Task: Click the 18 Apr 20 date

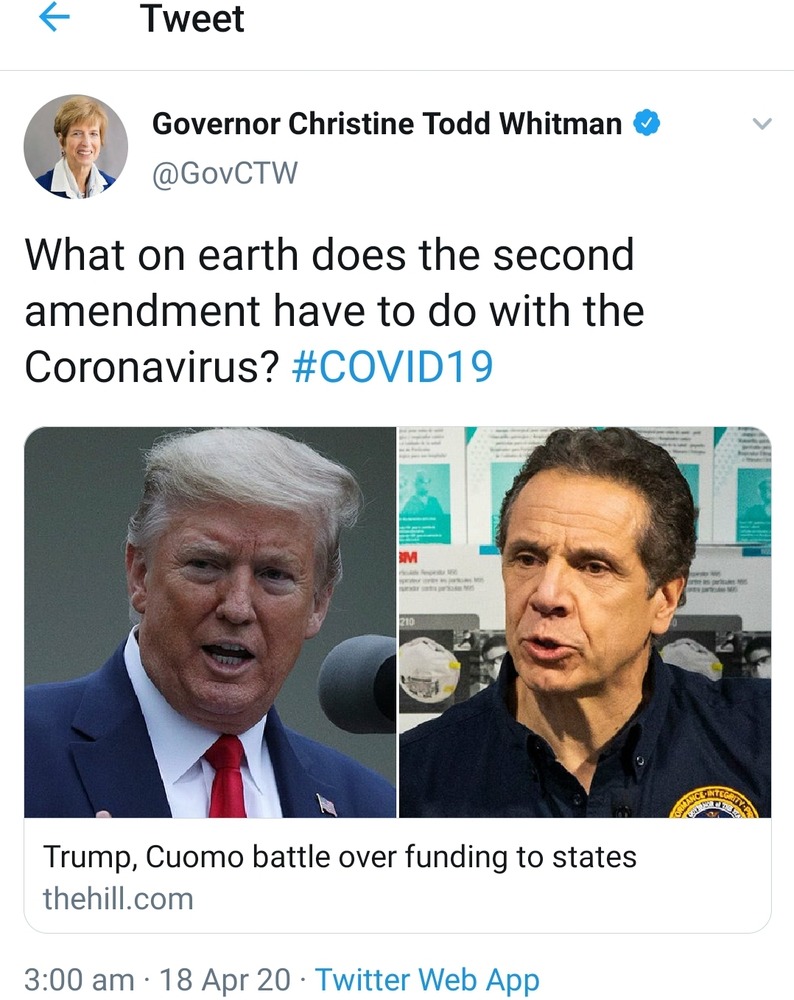Action: click(x=224, y=980)
